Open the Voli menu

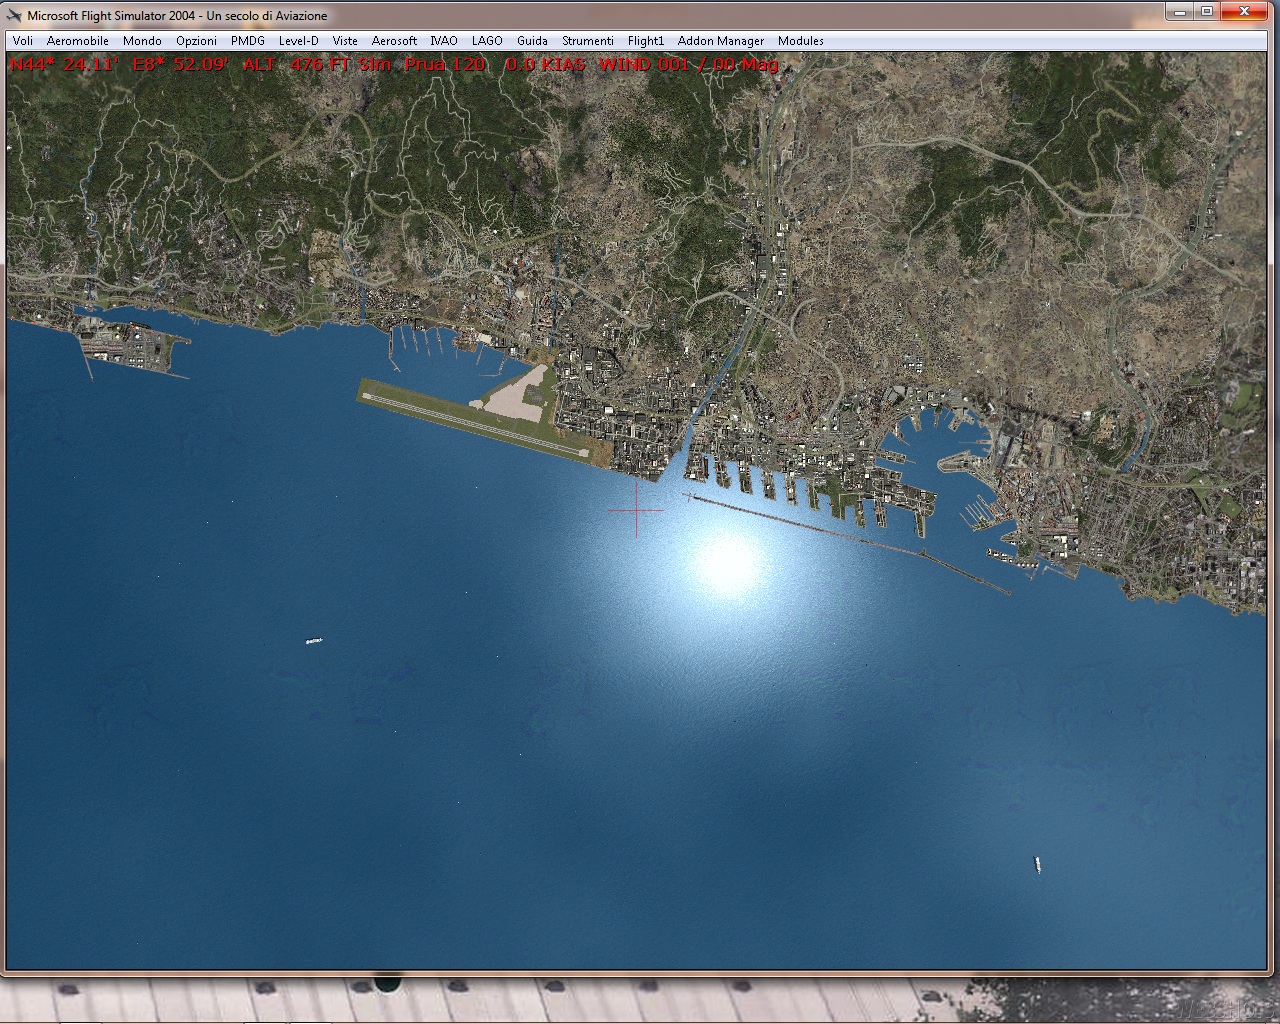[x=23, y=41]
